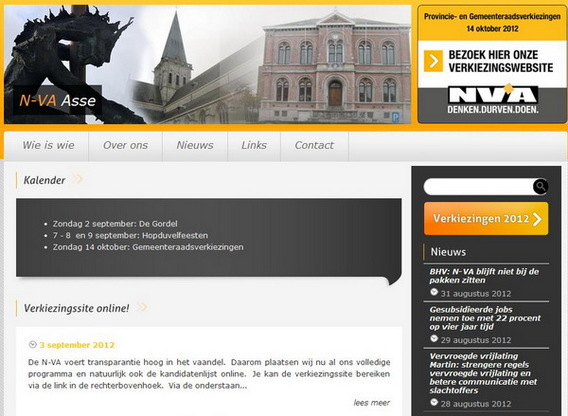Viewport: 568px width, 416px height.
Task: Click the Kalender section heading
Action: pyautogui.click(x=44, y=180)
